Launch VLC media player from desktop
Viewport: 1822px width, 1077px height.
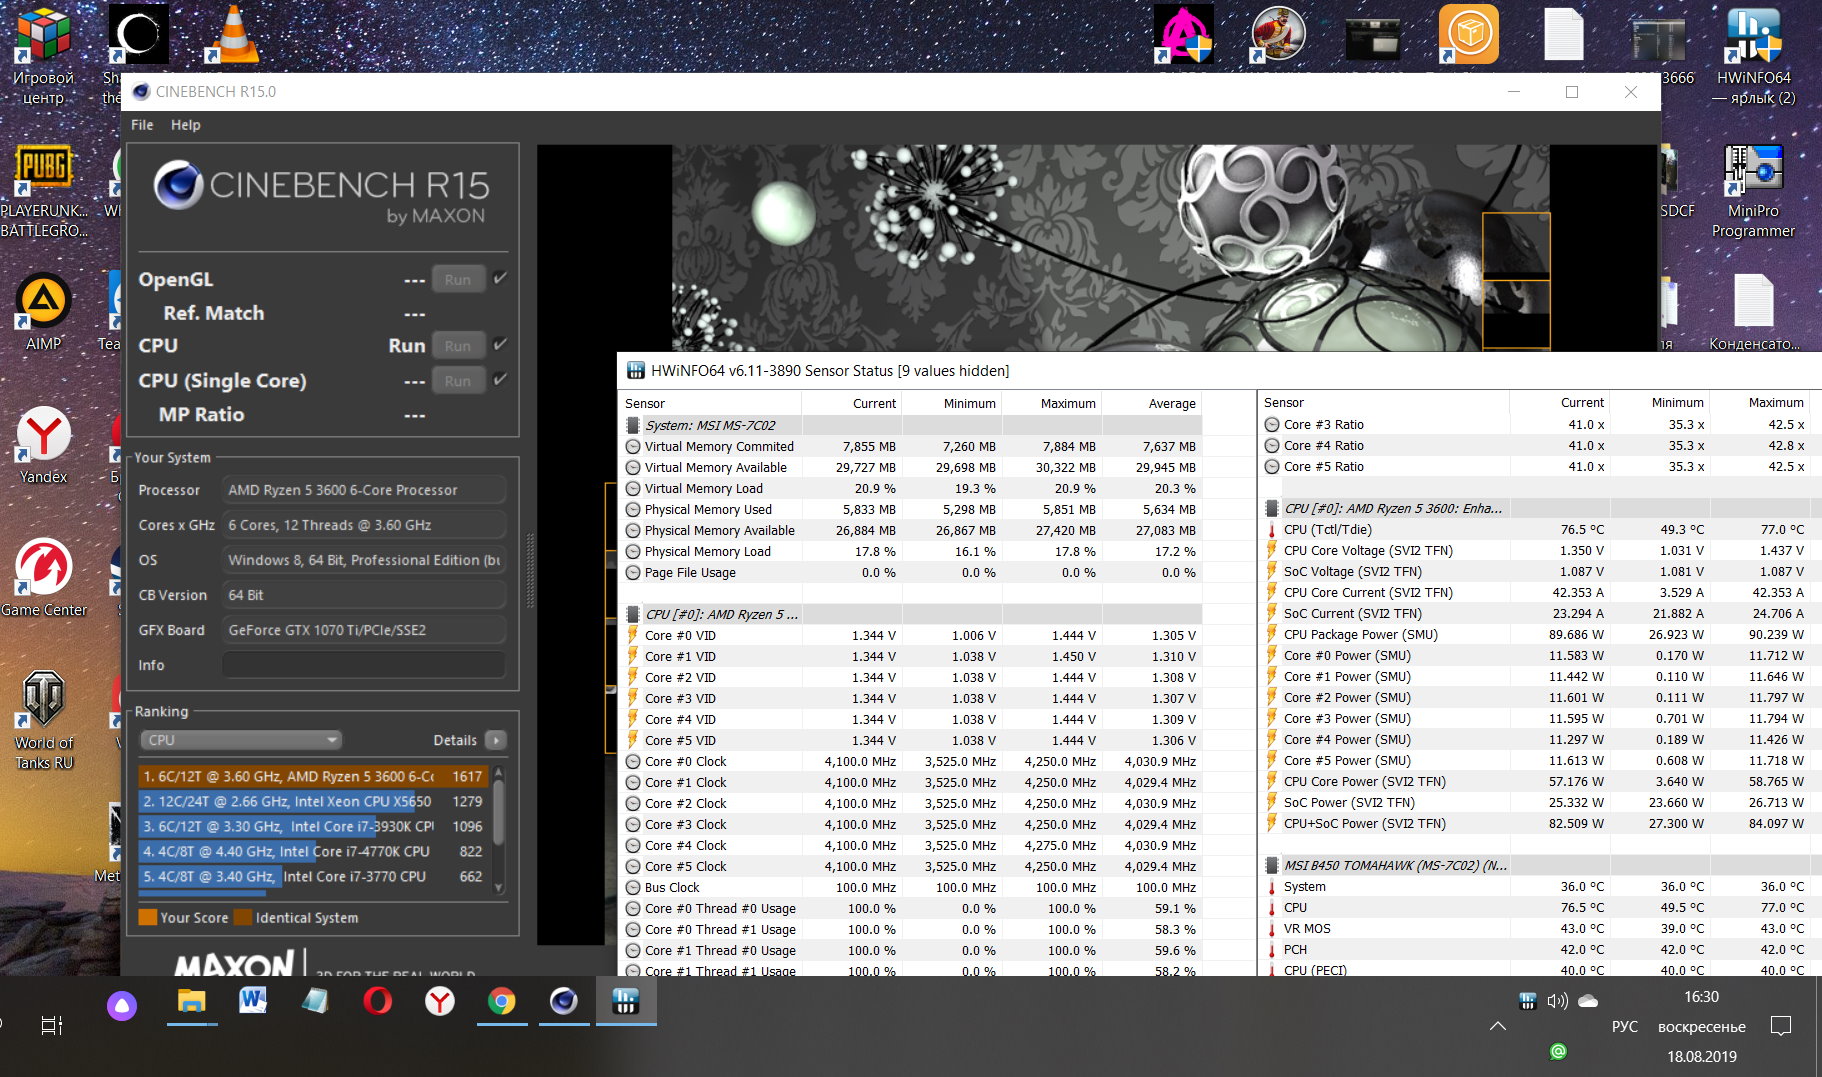click(x=233, y=35)
